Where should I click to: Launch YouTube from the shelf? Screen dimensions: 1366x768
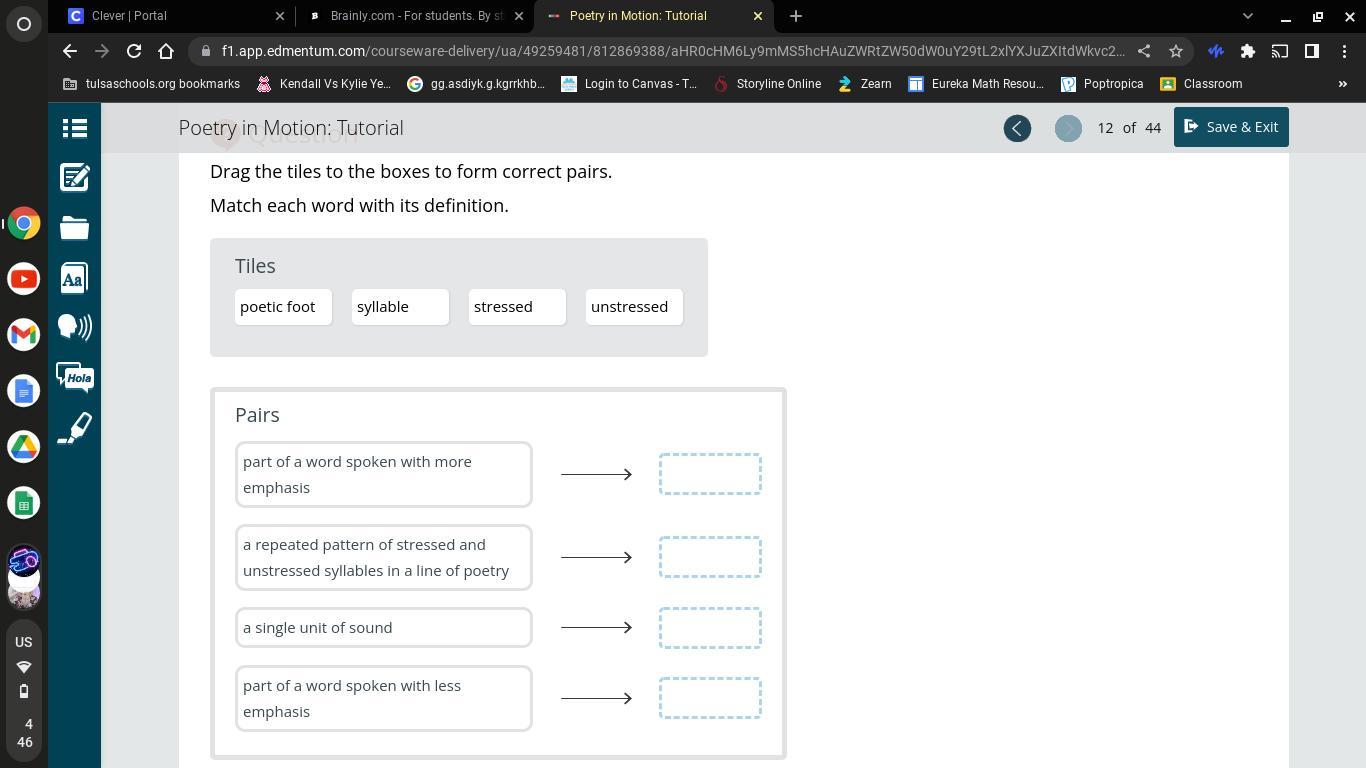pos(24,279)
